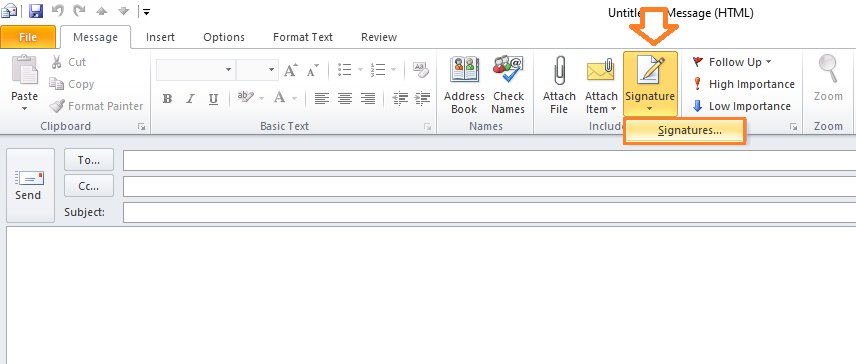Click the Cut scissors command

pyautogui.click(x=68, y=62)
